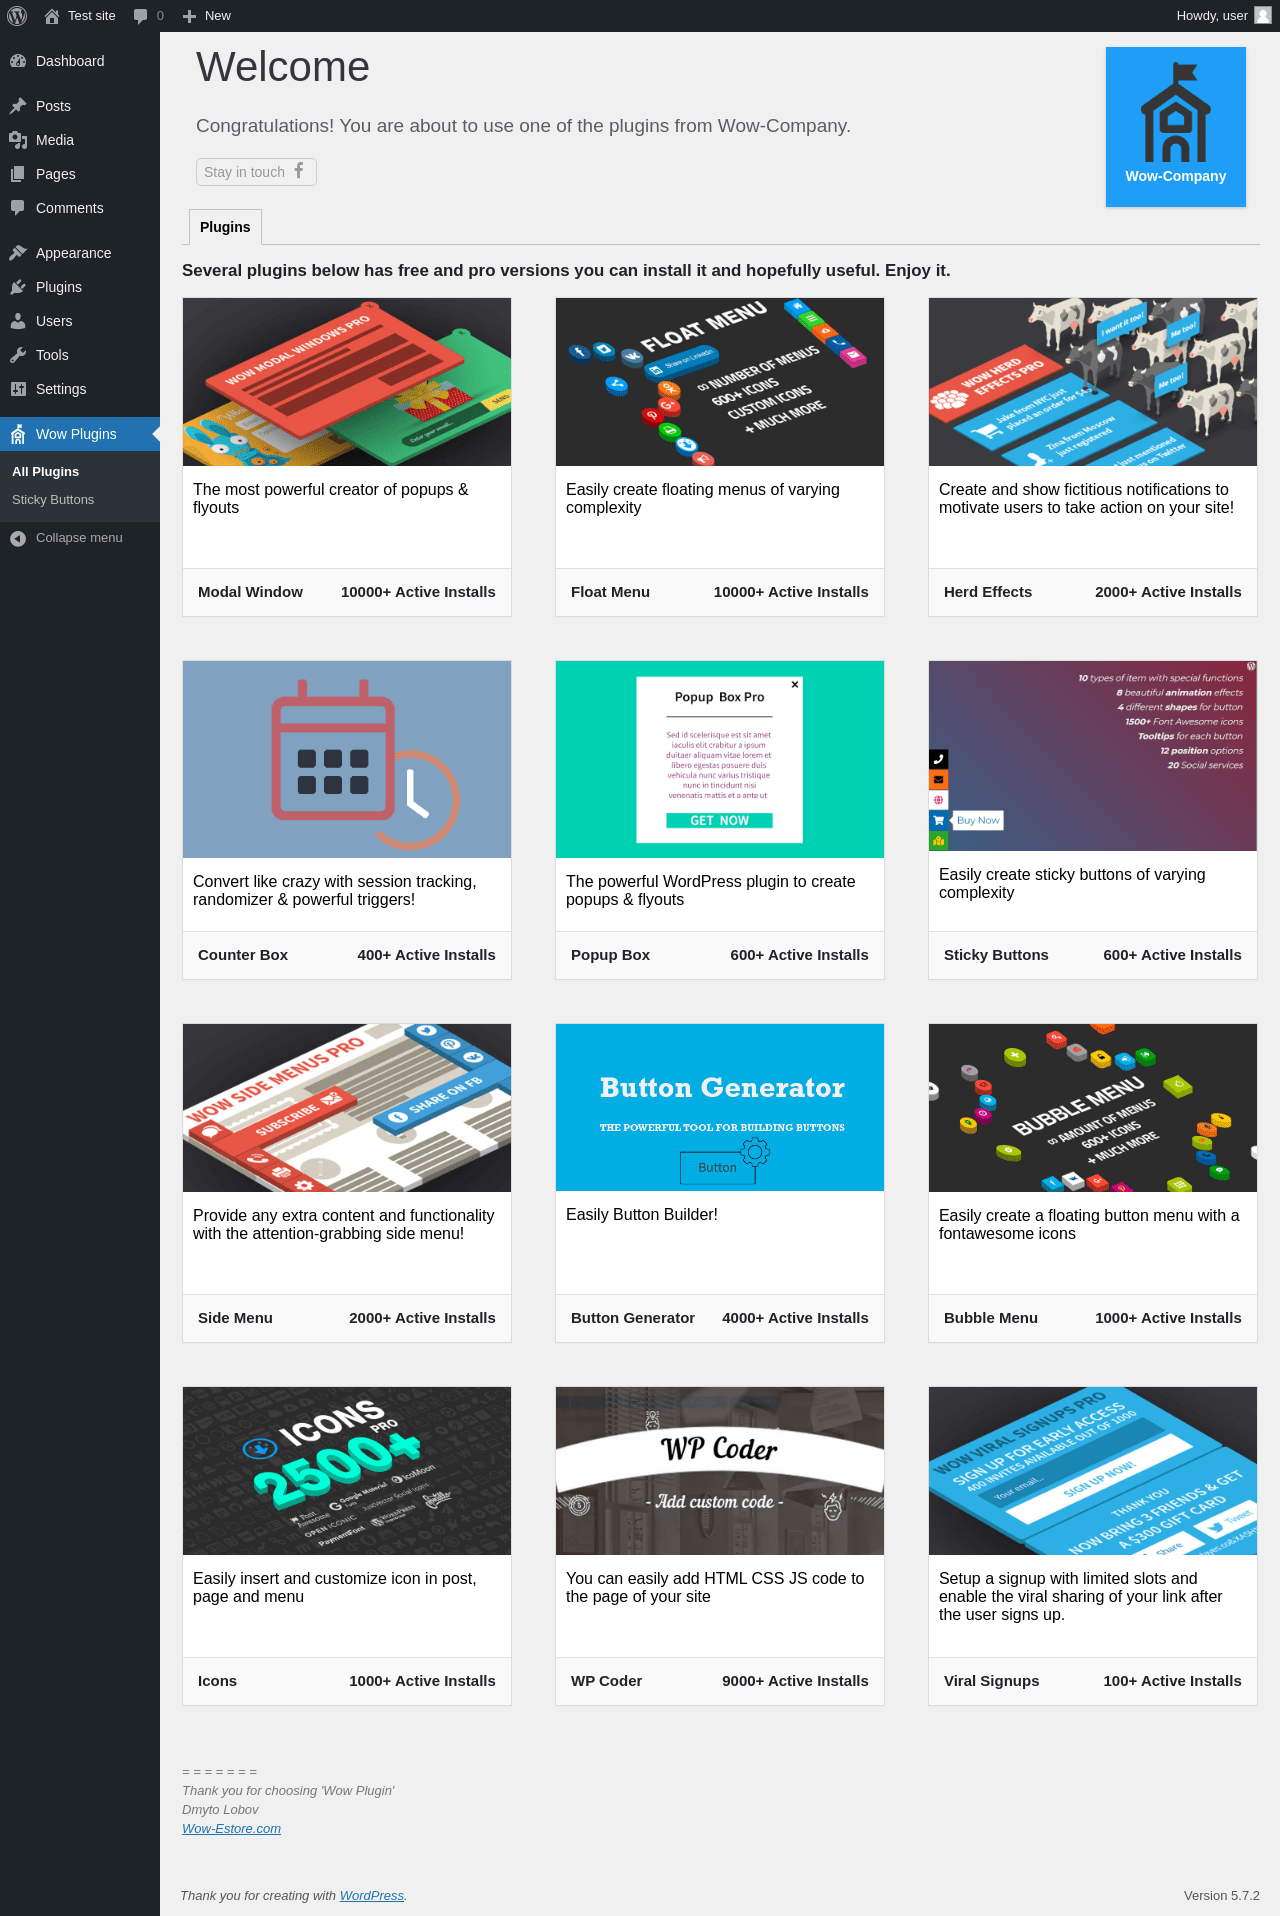Click the Stay in touch button
This screenshot has height=1916, width=1280.
click(x=256, y=172)
